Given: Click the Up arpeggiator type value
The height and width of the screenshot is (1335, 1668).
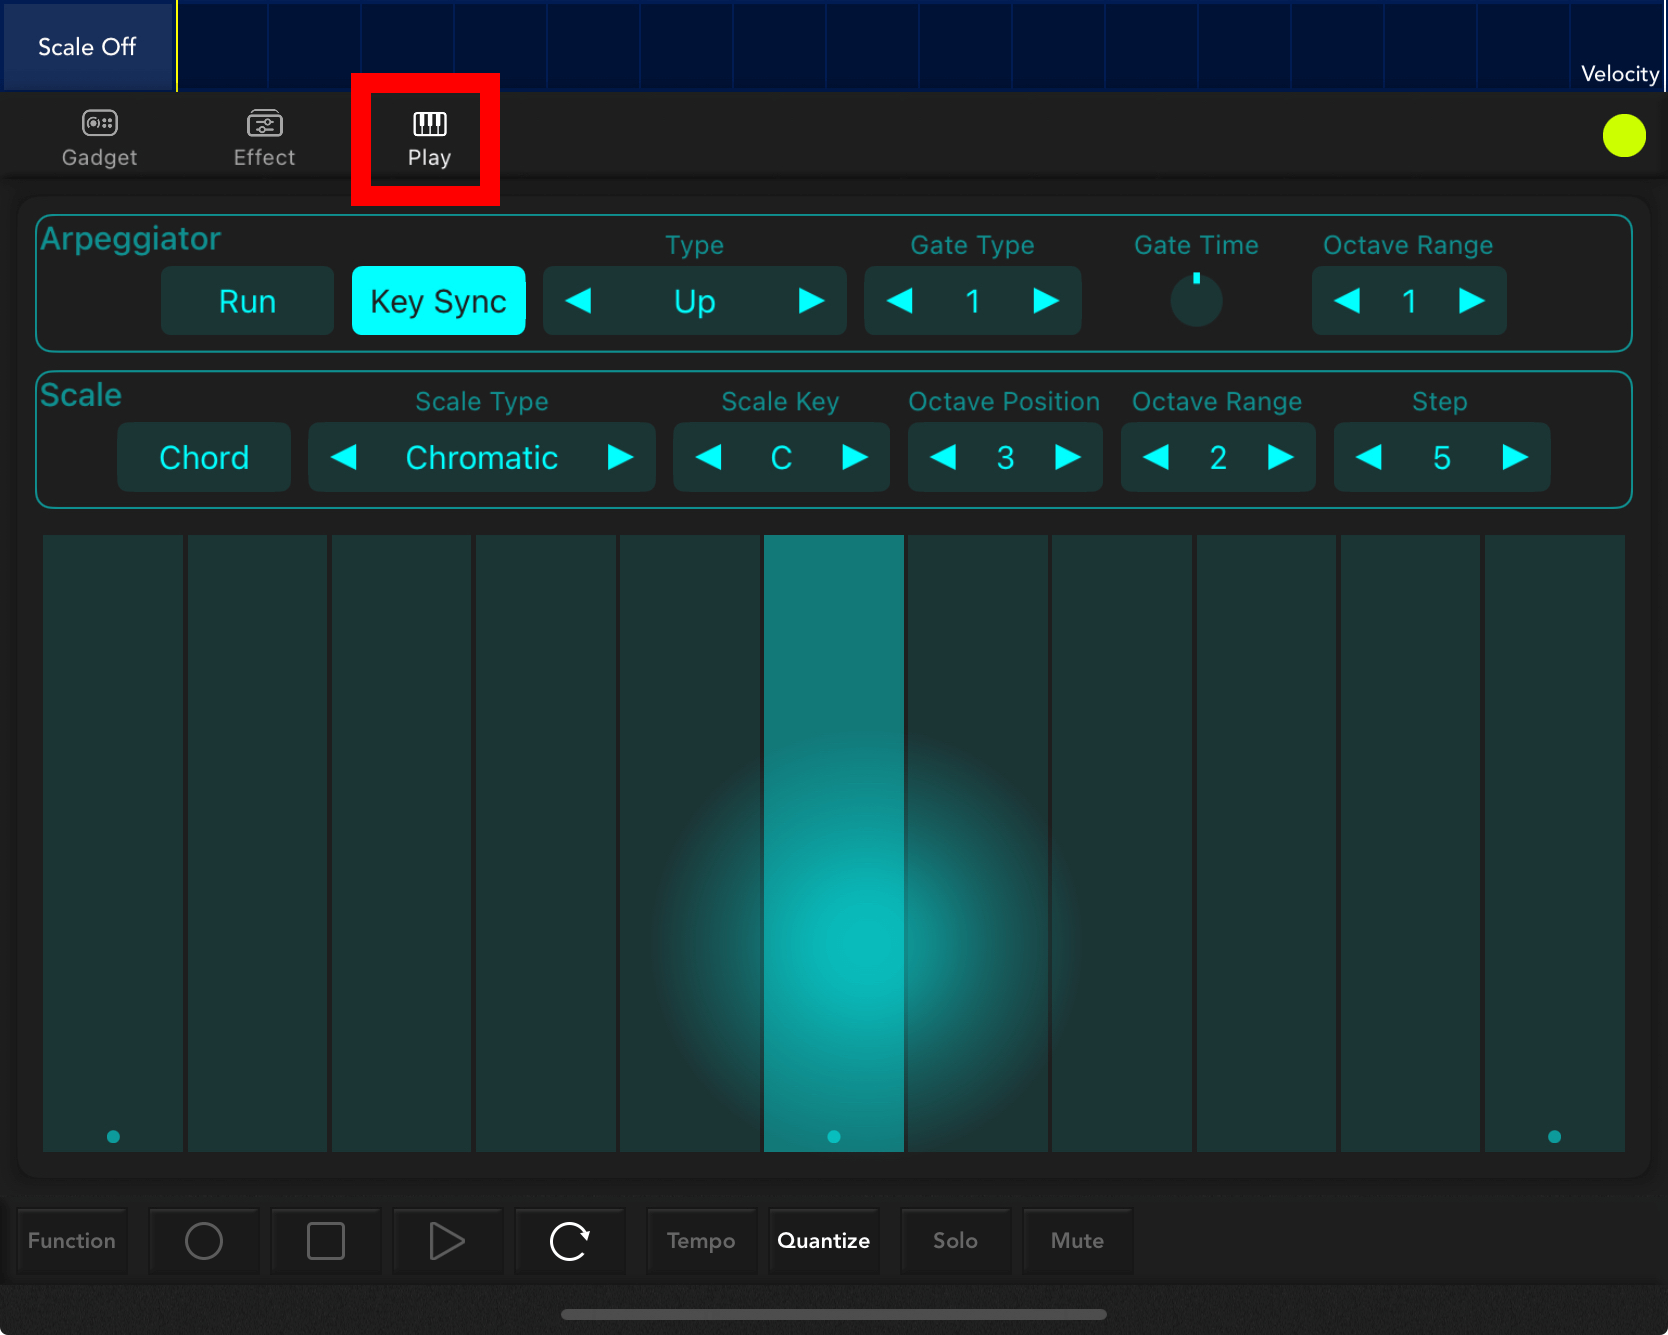Looking at the screenshot, I should tap(695, 301).
